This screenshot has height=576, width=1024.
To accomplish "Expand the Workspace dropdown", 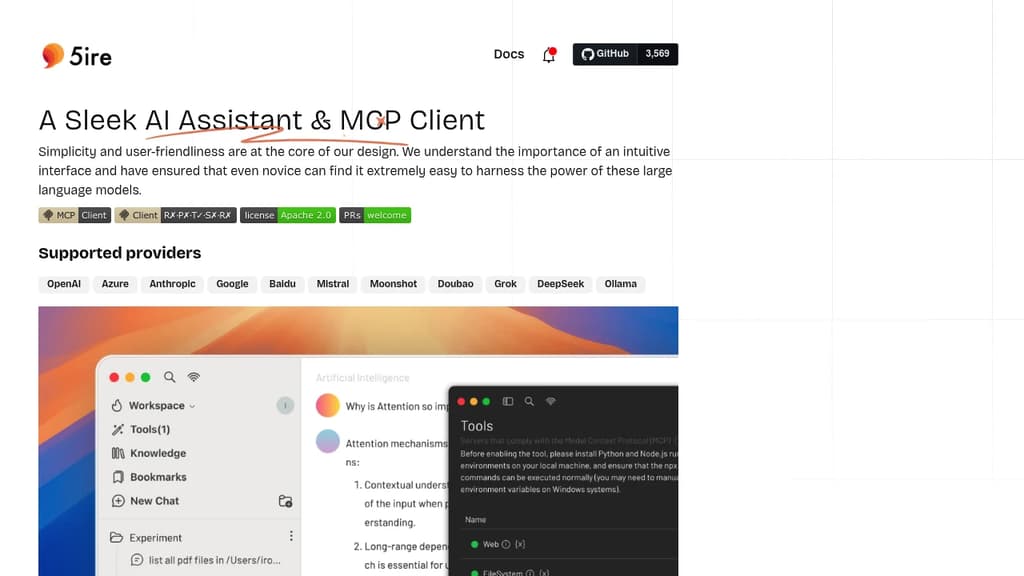I will (x=162, y=406).
